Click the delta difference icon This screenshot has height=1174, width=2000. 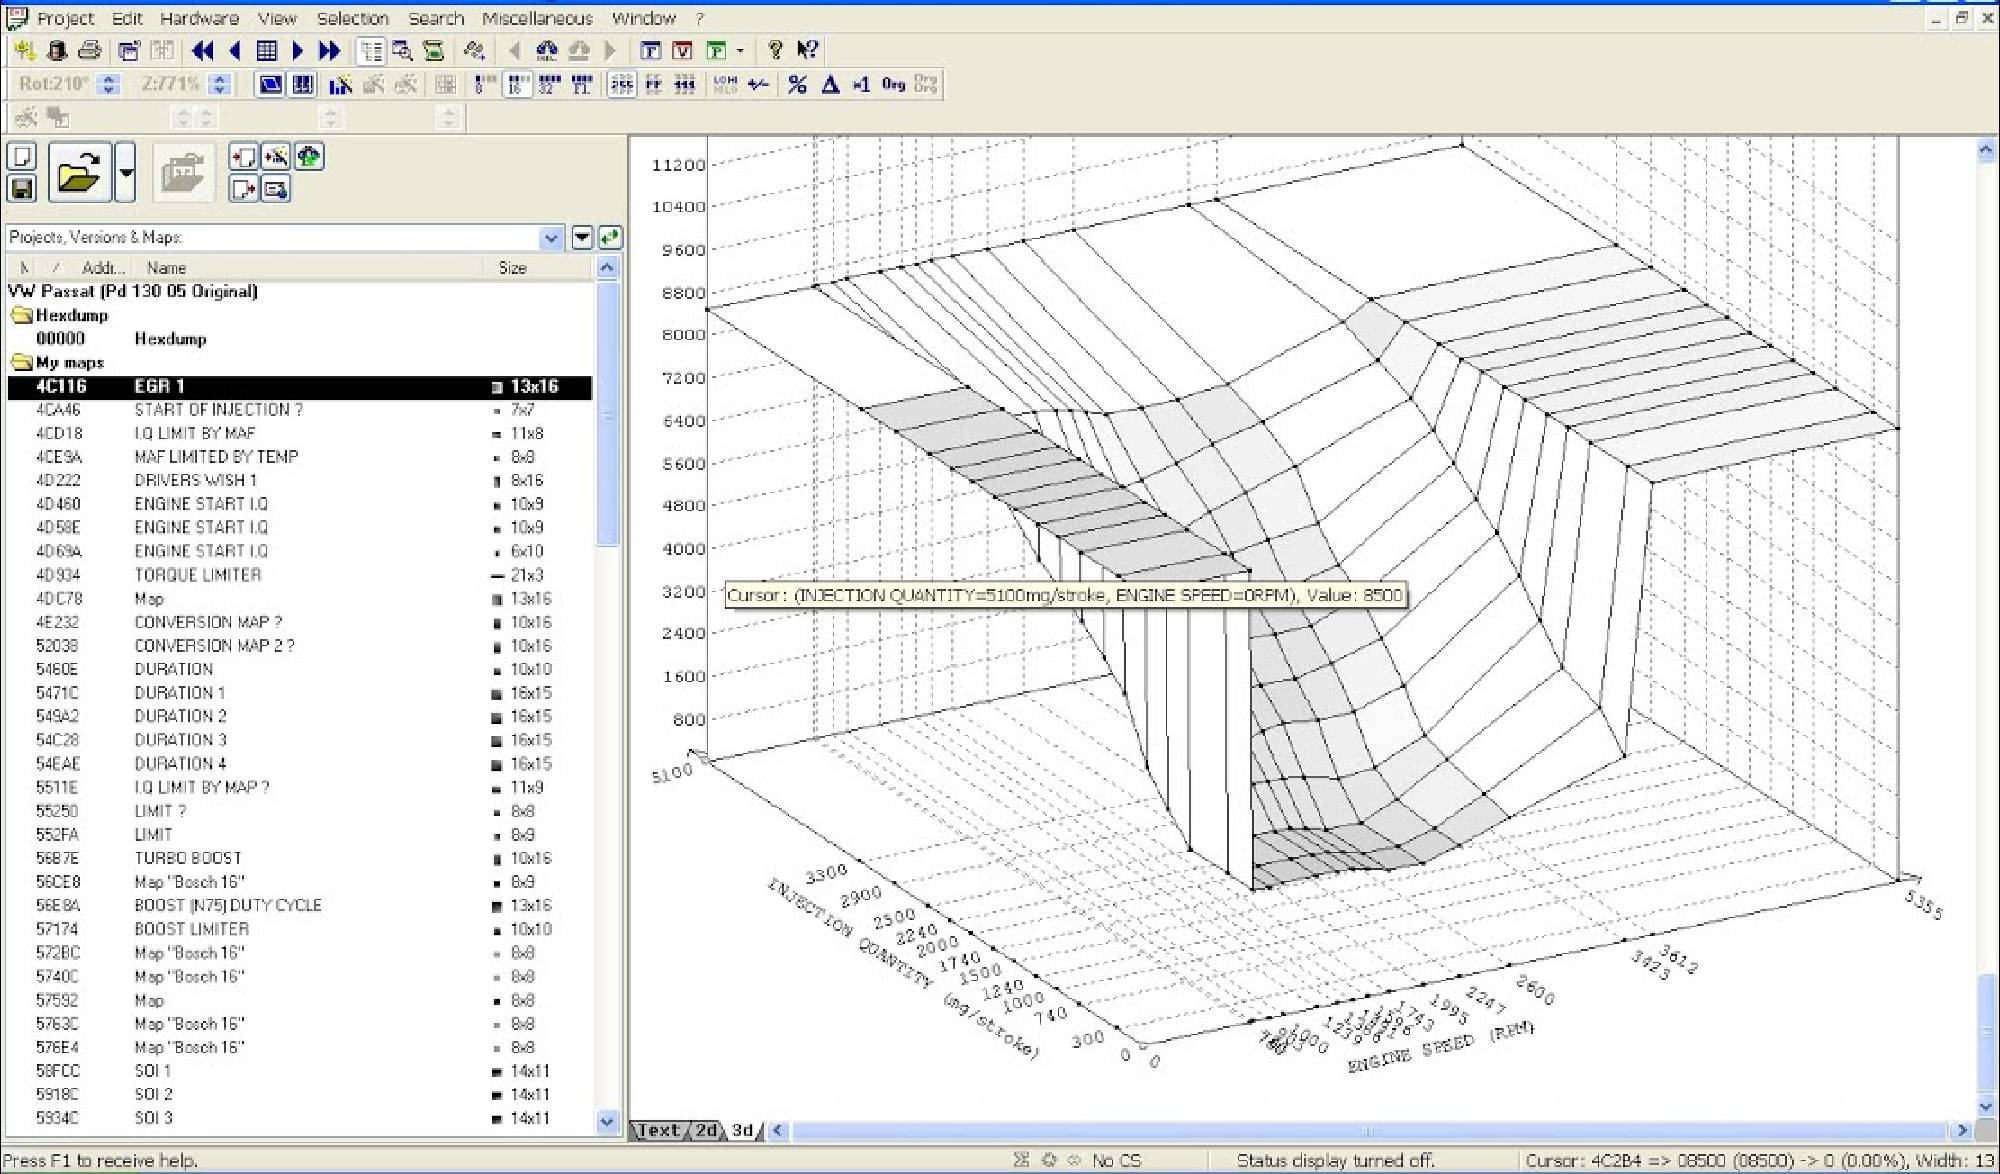(x=829, y=85)
